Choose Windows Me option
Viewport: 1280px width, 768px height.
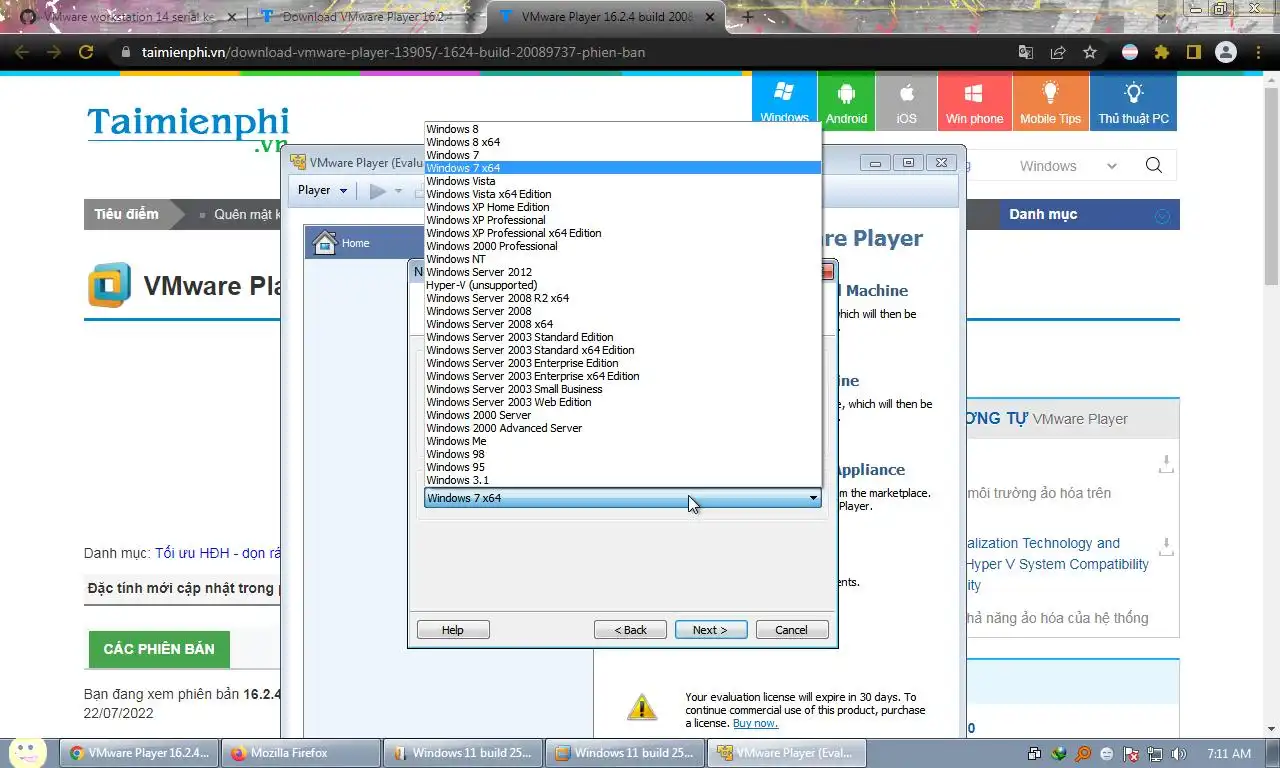[x=622, y=441]
